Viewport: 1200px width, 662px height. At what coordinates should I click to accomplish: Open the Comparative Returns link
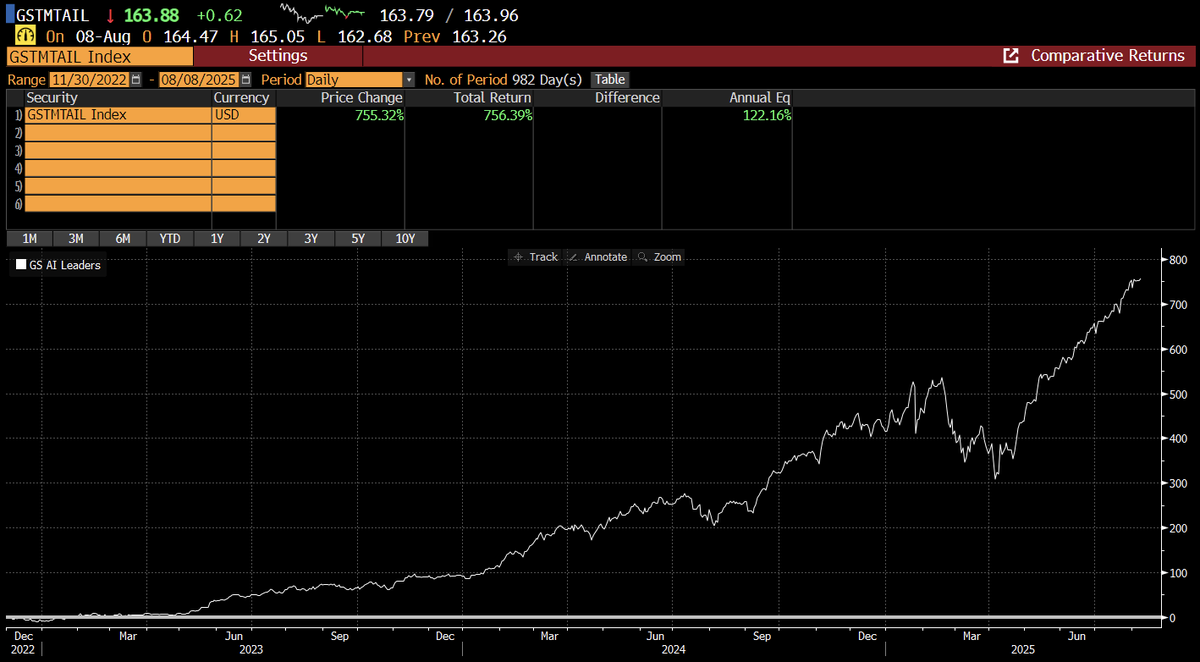[1110, 56]
